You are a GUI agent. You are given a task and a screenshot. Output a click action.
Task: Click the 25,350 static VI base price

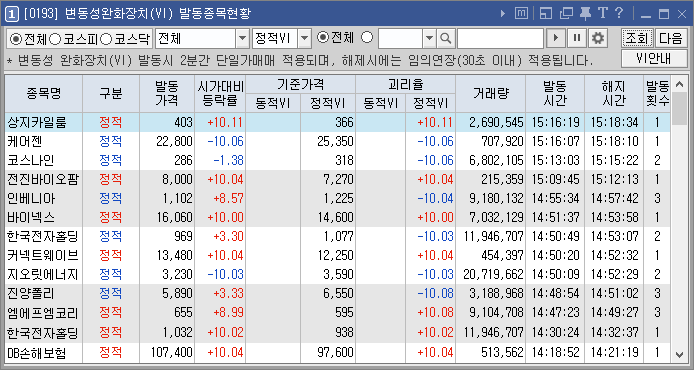point(335,142)
